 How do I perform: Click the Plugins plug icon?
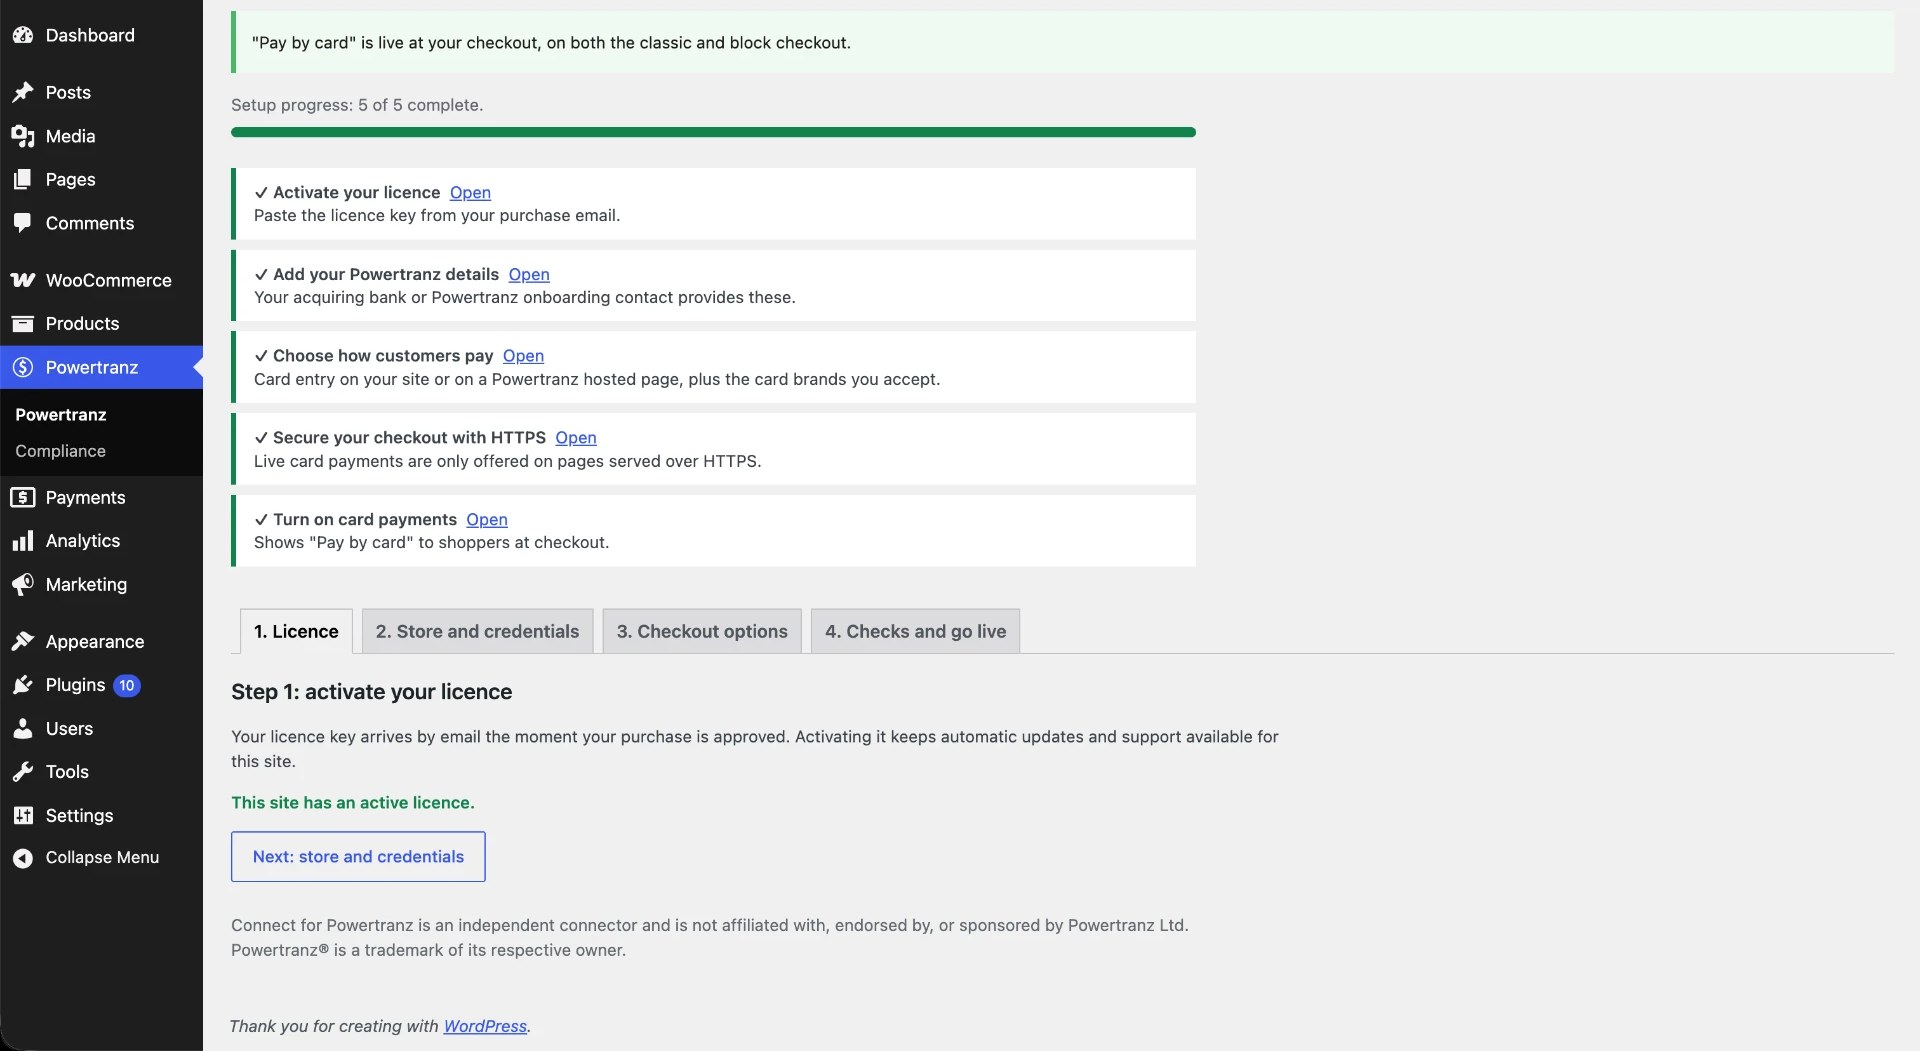point(23,685)
